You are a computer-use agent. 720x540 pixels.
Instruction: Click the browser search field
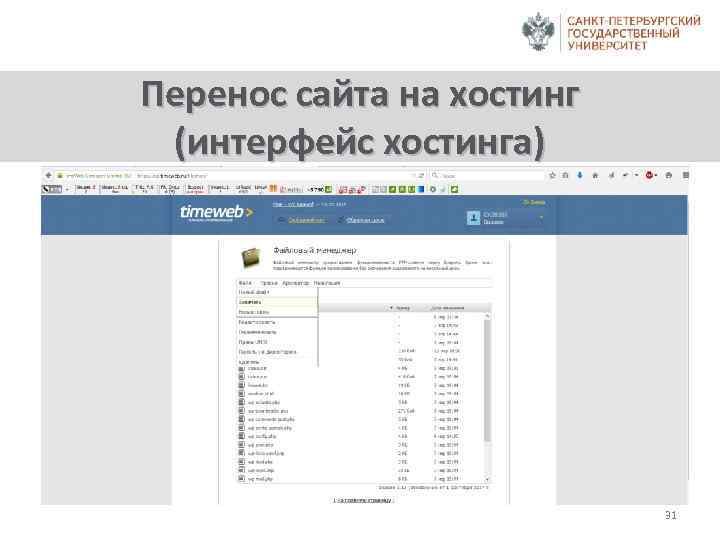tap(487, 175)
